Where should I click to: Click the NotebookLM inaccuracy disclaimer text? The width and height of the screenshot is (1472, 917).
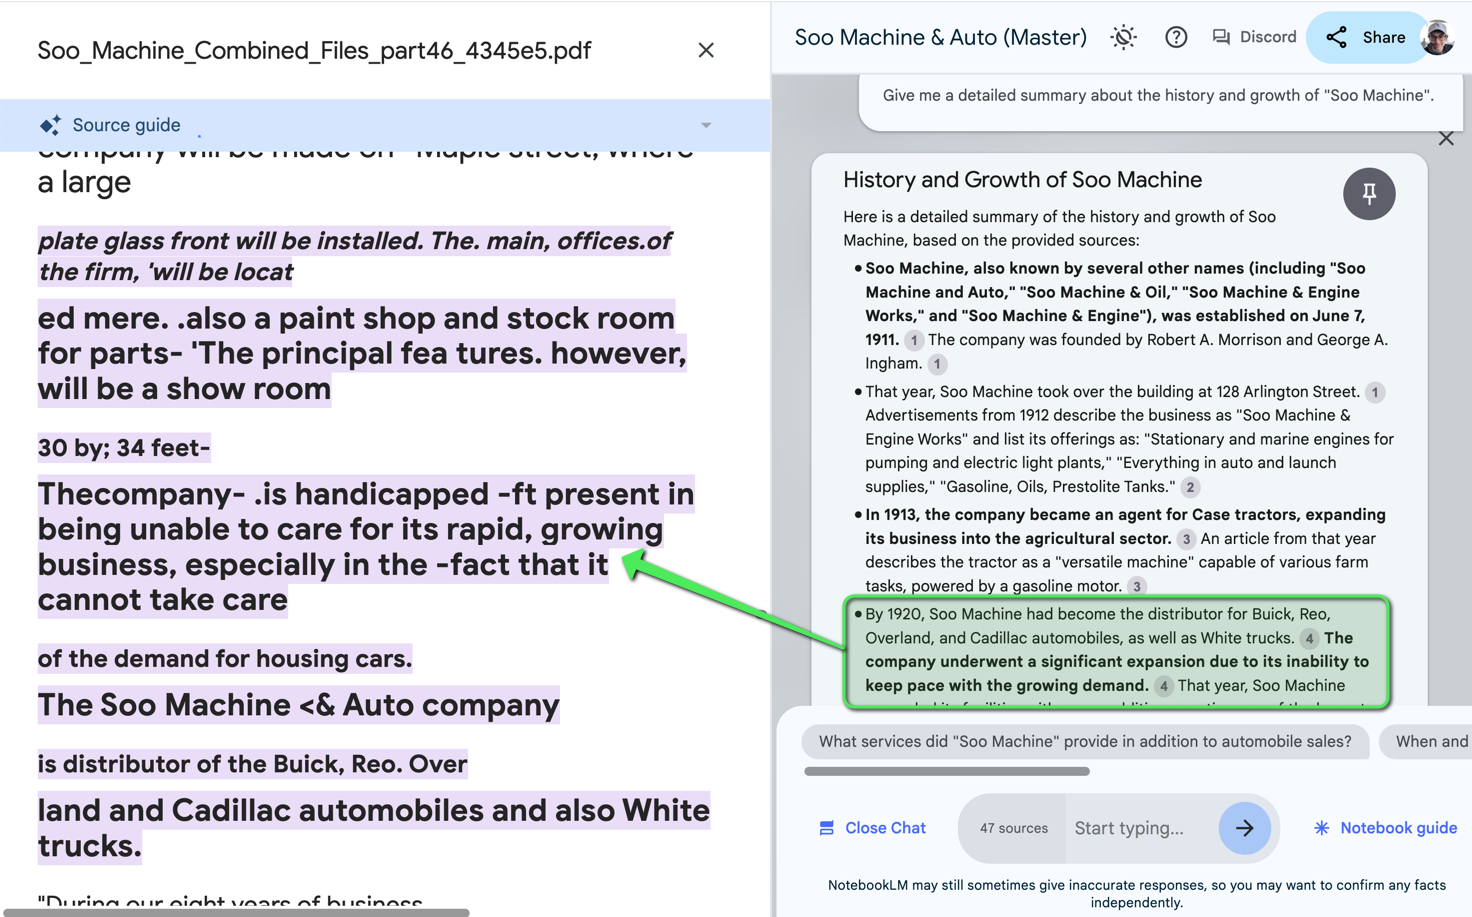[1137, 893]
